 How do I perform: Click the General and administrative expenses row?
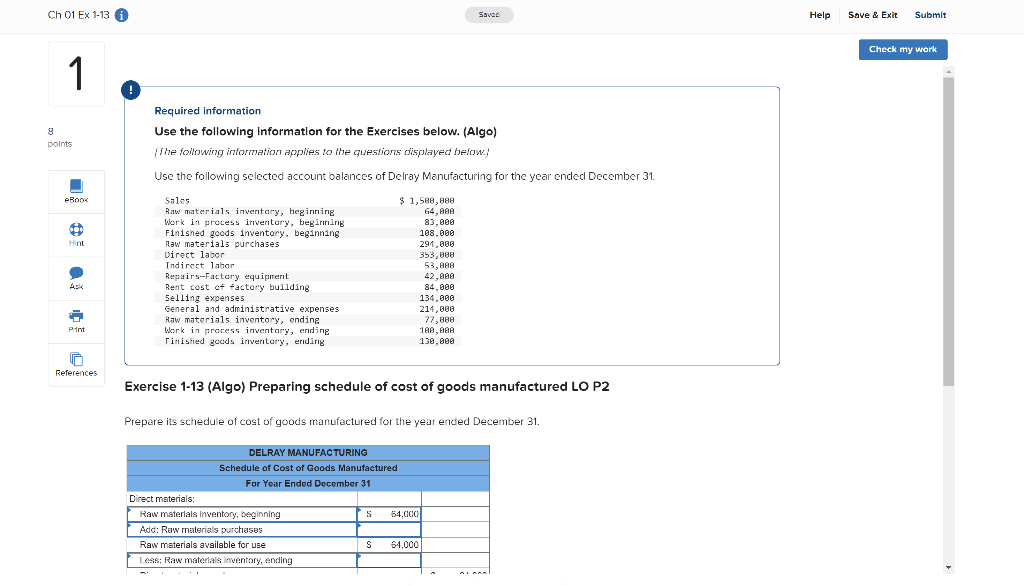coord(308,309)
